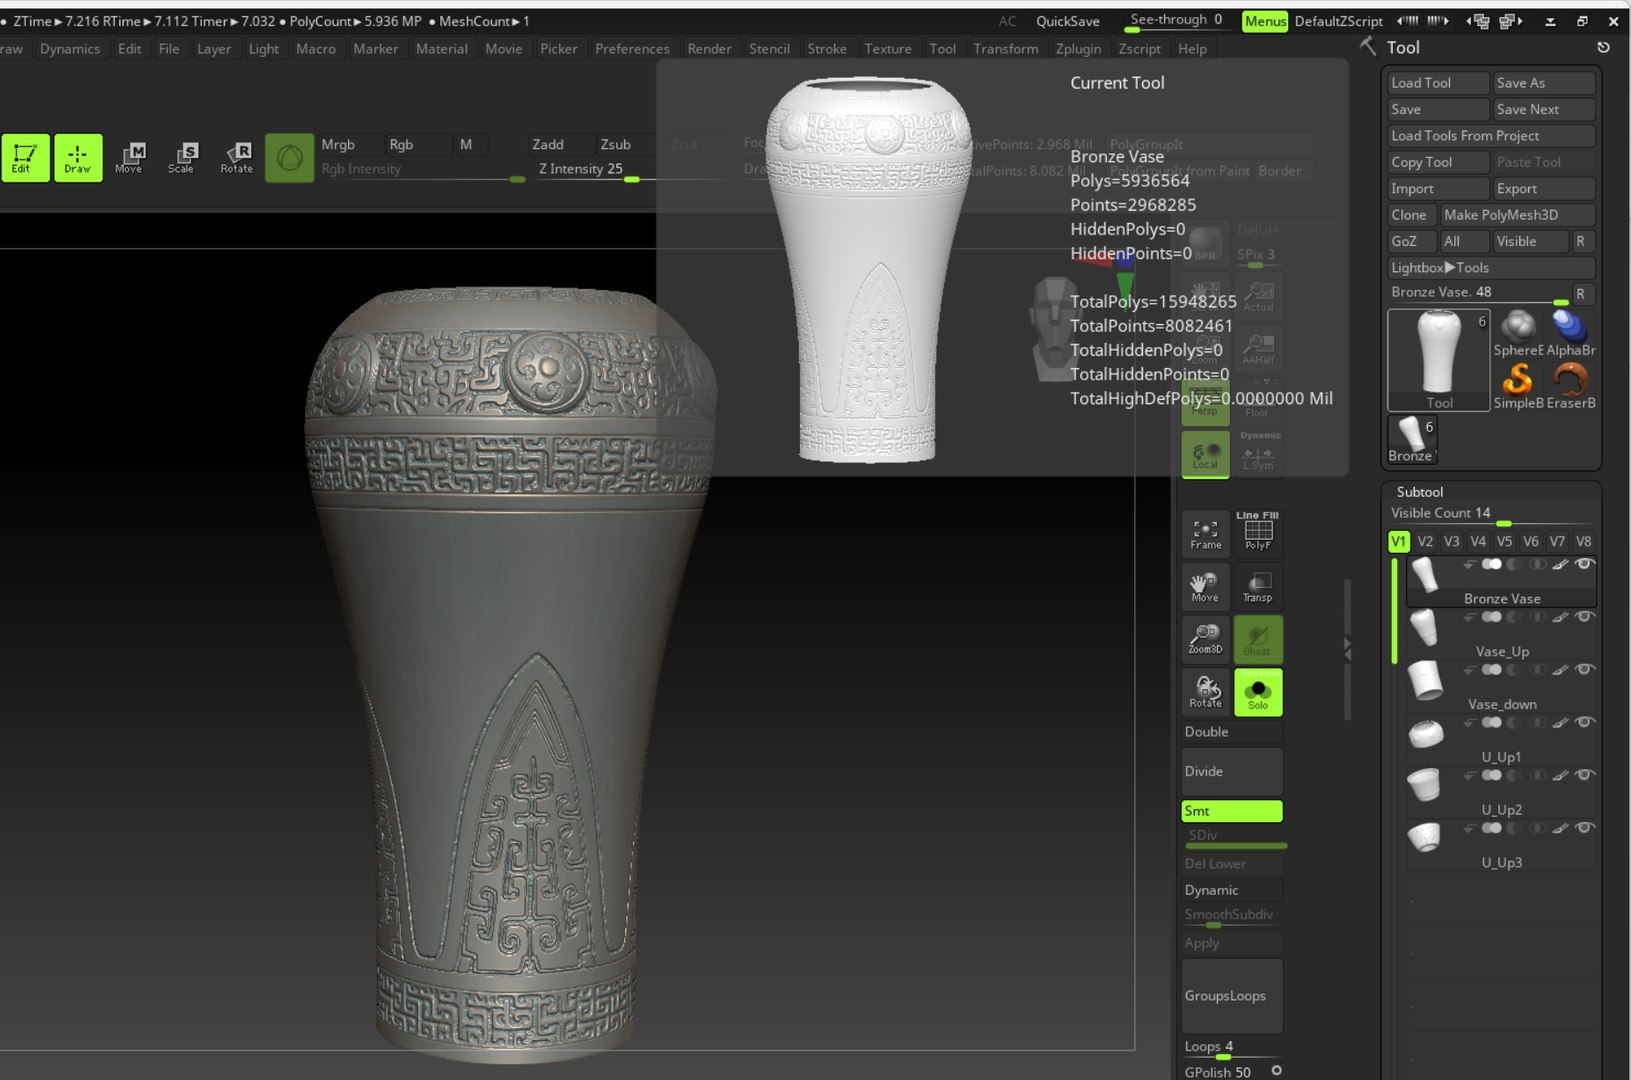Click the QuickSave button
Viewport: 1631px width, 1080px height.
1067,21
